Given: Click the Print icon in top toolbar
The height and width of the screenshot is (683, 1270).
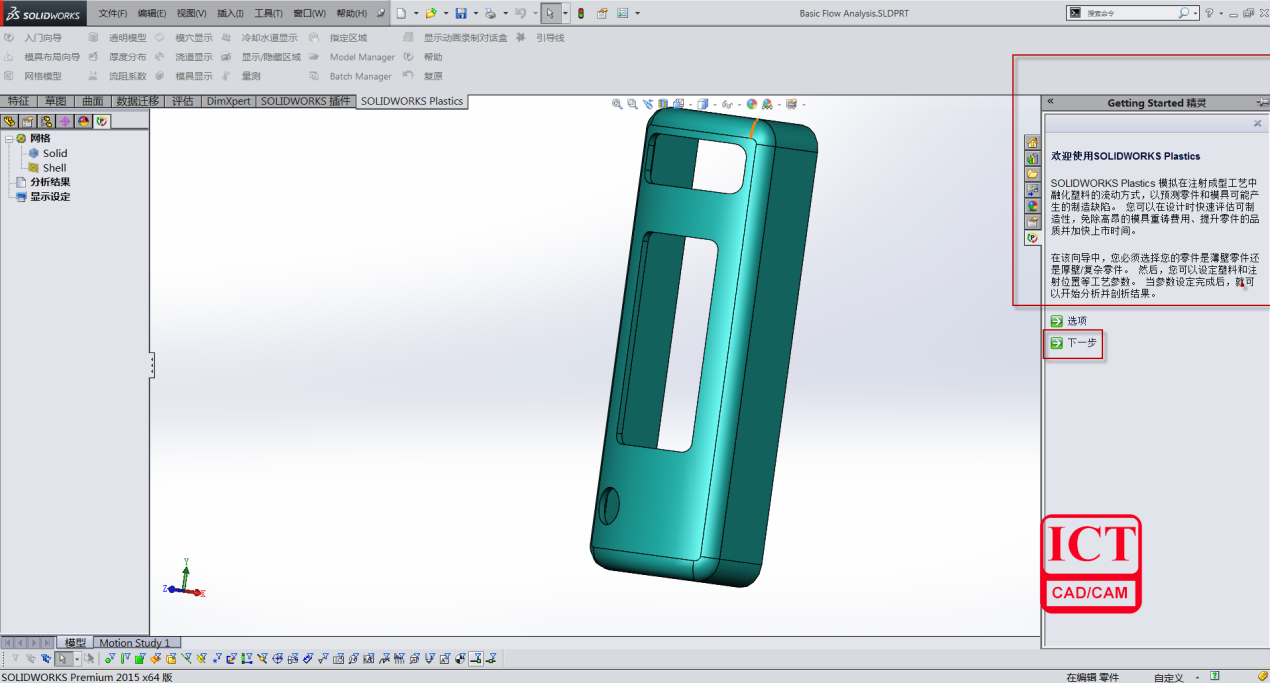Looking at the screenshot, I should [490, 13].
